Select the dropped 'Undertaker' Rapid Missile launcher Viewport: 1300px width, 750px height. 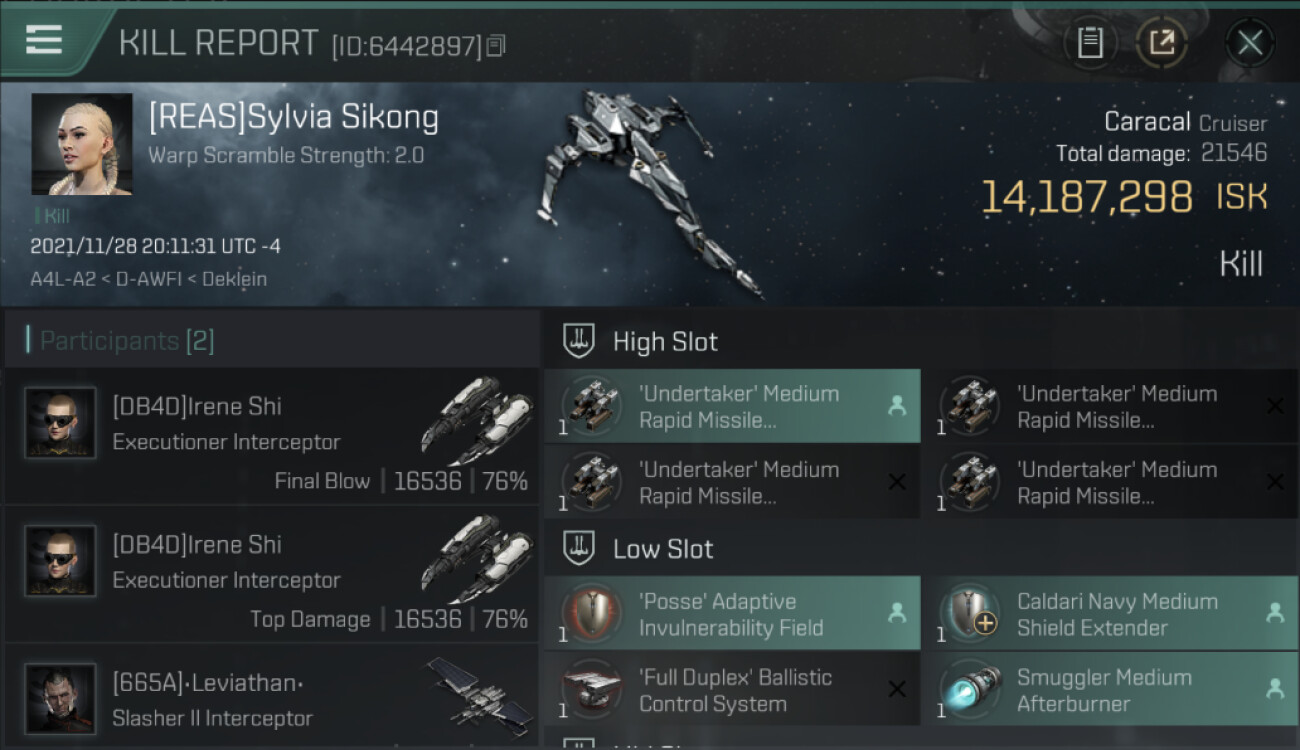point(732,406)
